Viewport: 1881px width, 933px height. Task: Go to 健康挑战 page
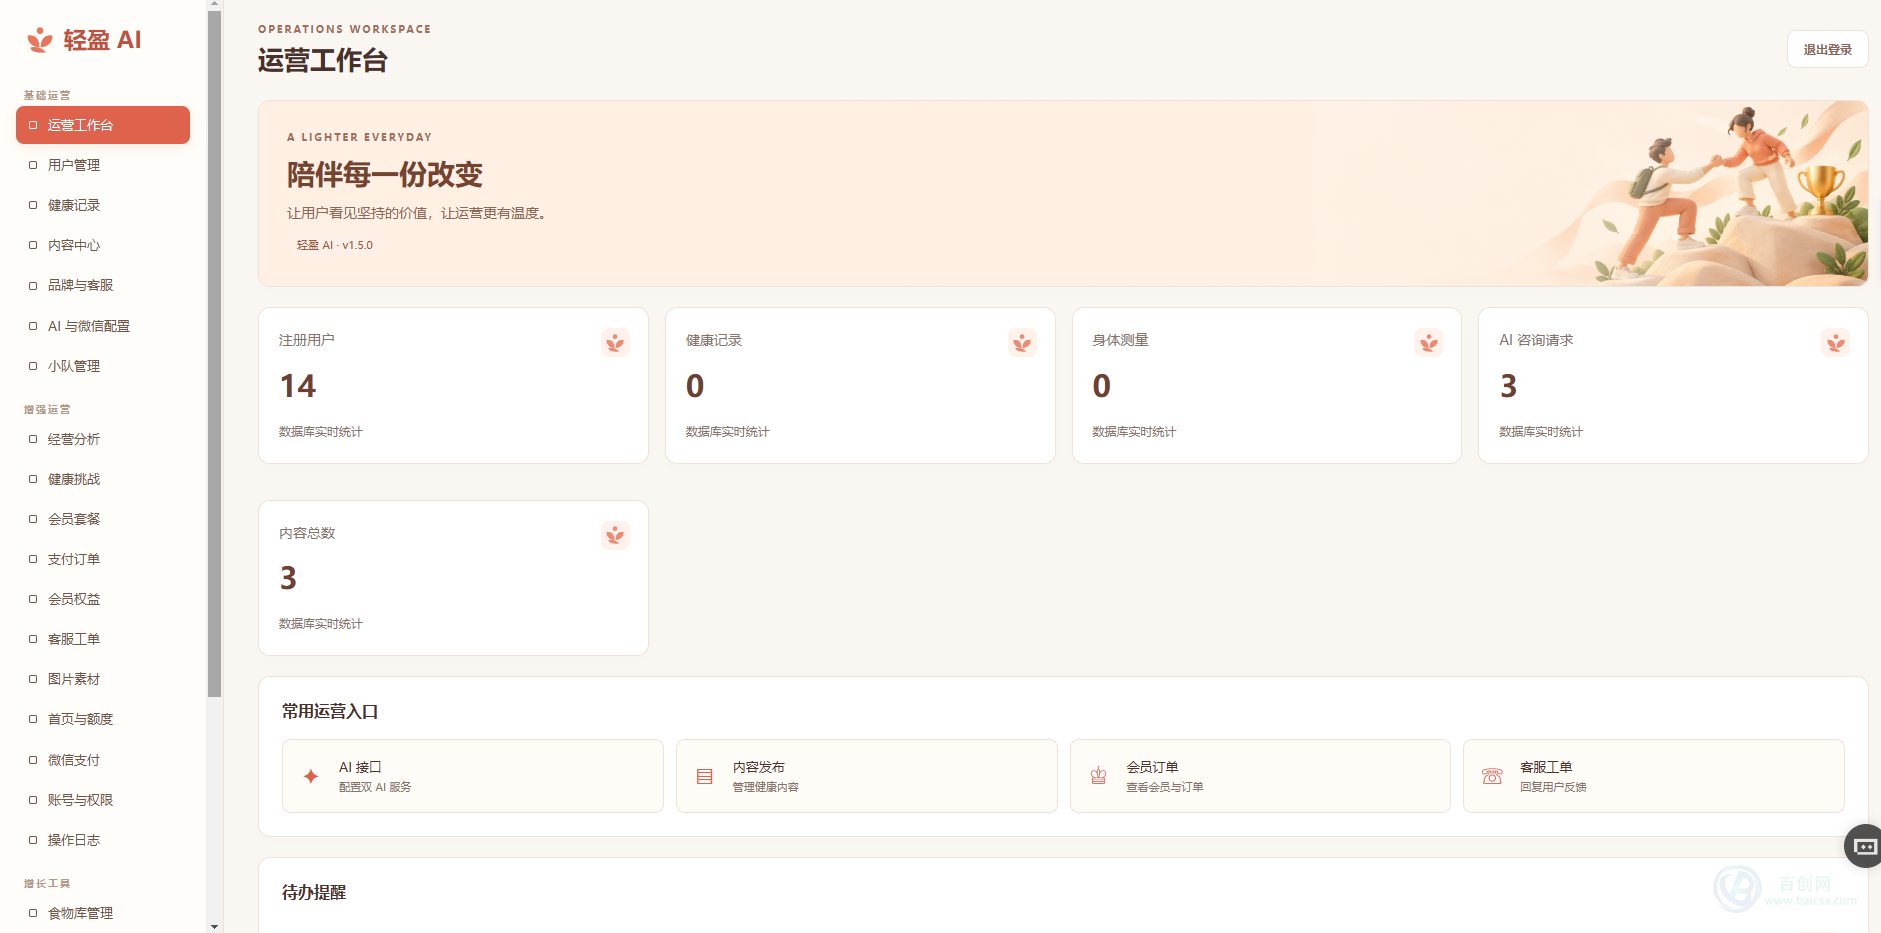[x=103, y=479]
